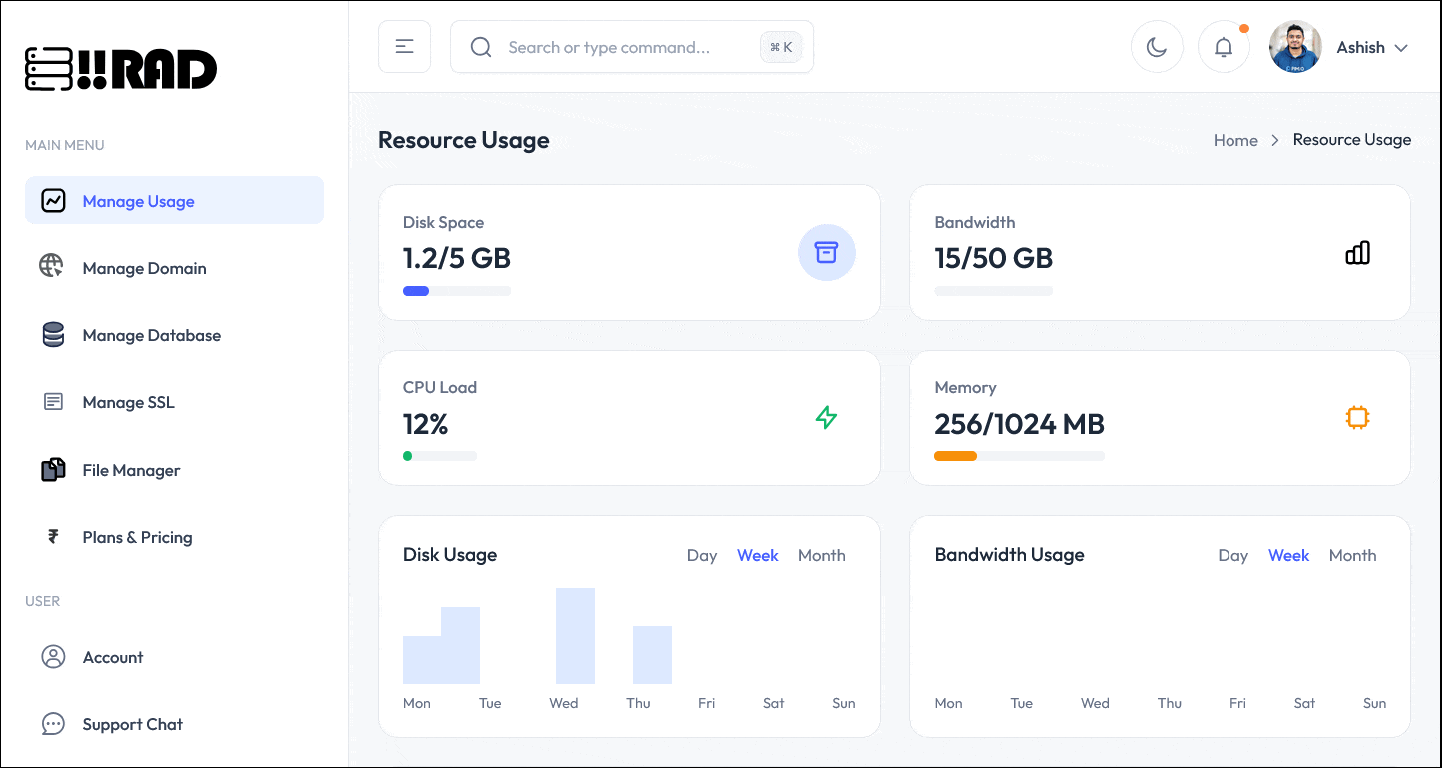Click the CPU Load lightning bolt icon
Image resolution: width=1442 pixels, height=768 pixels.
pos(826,417)
